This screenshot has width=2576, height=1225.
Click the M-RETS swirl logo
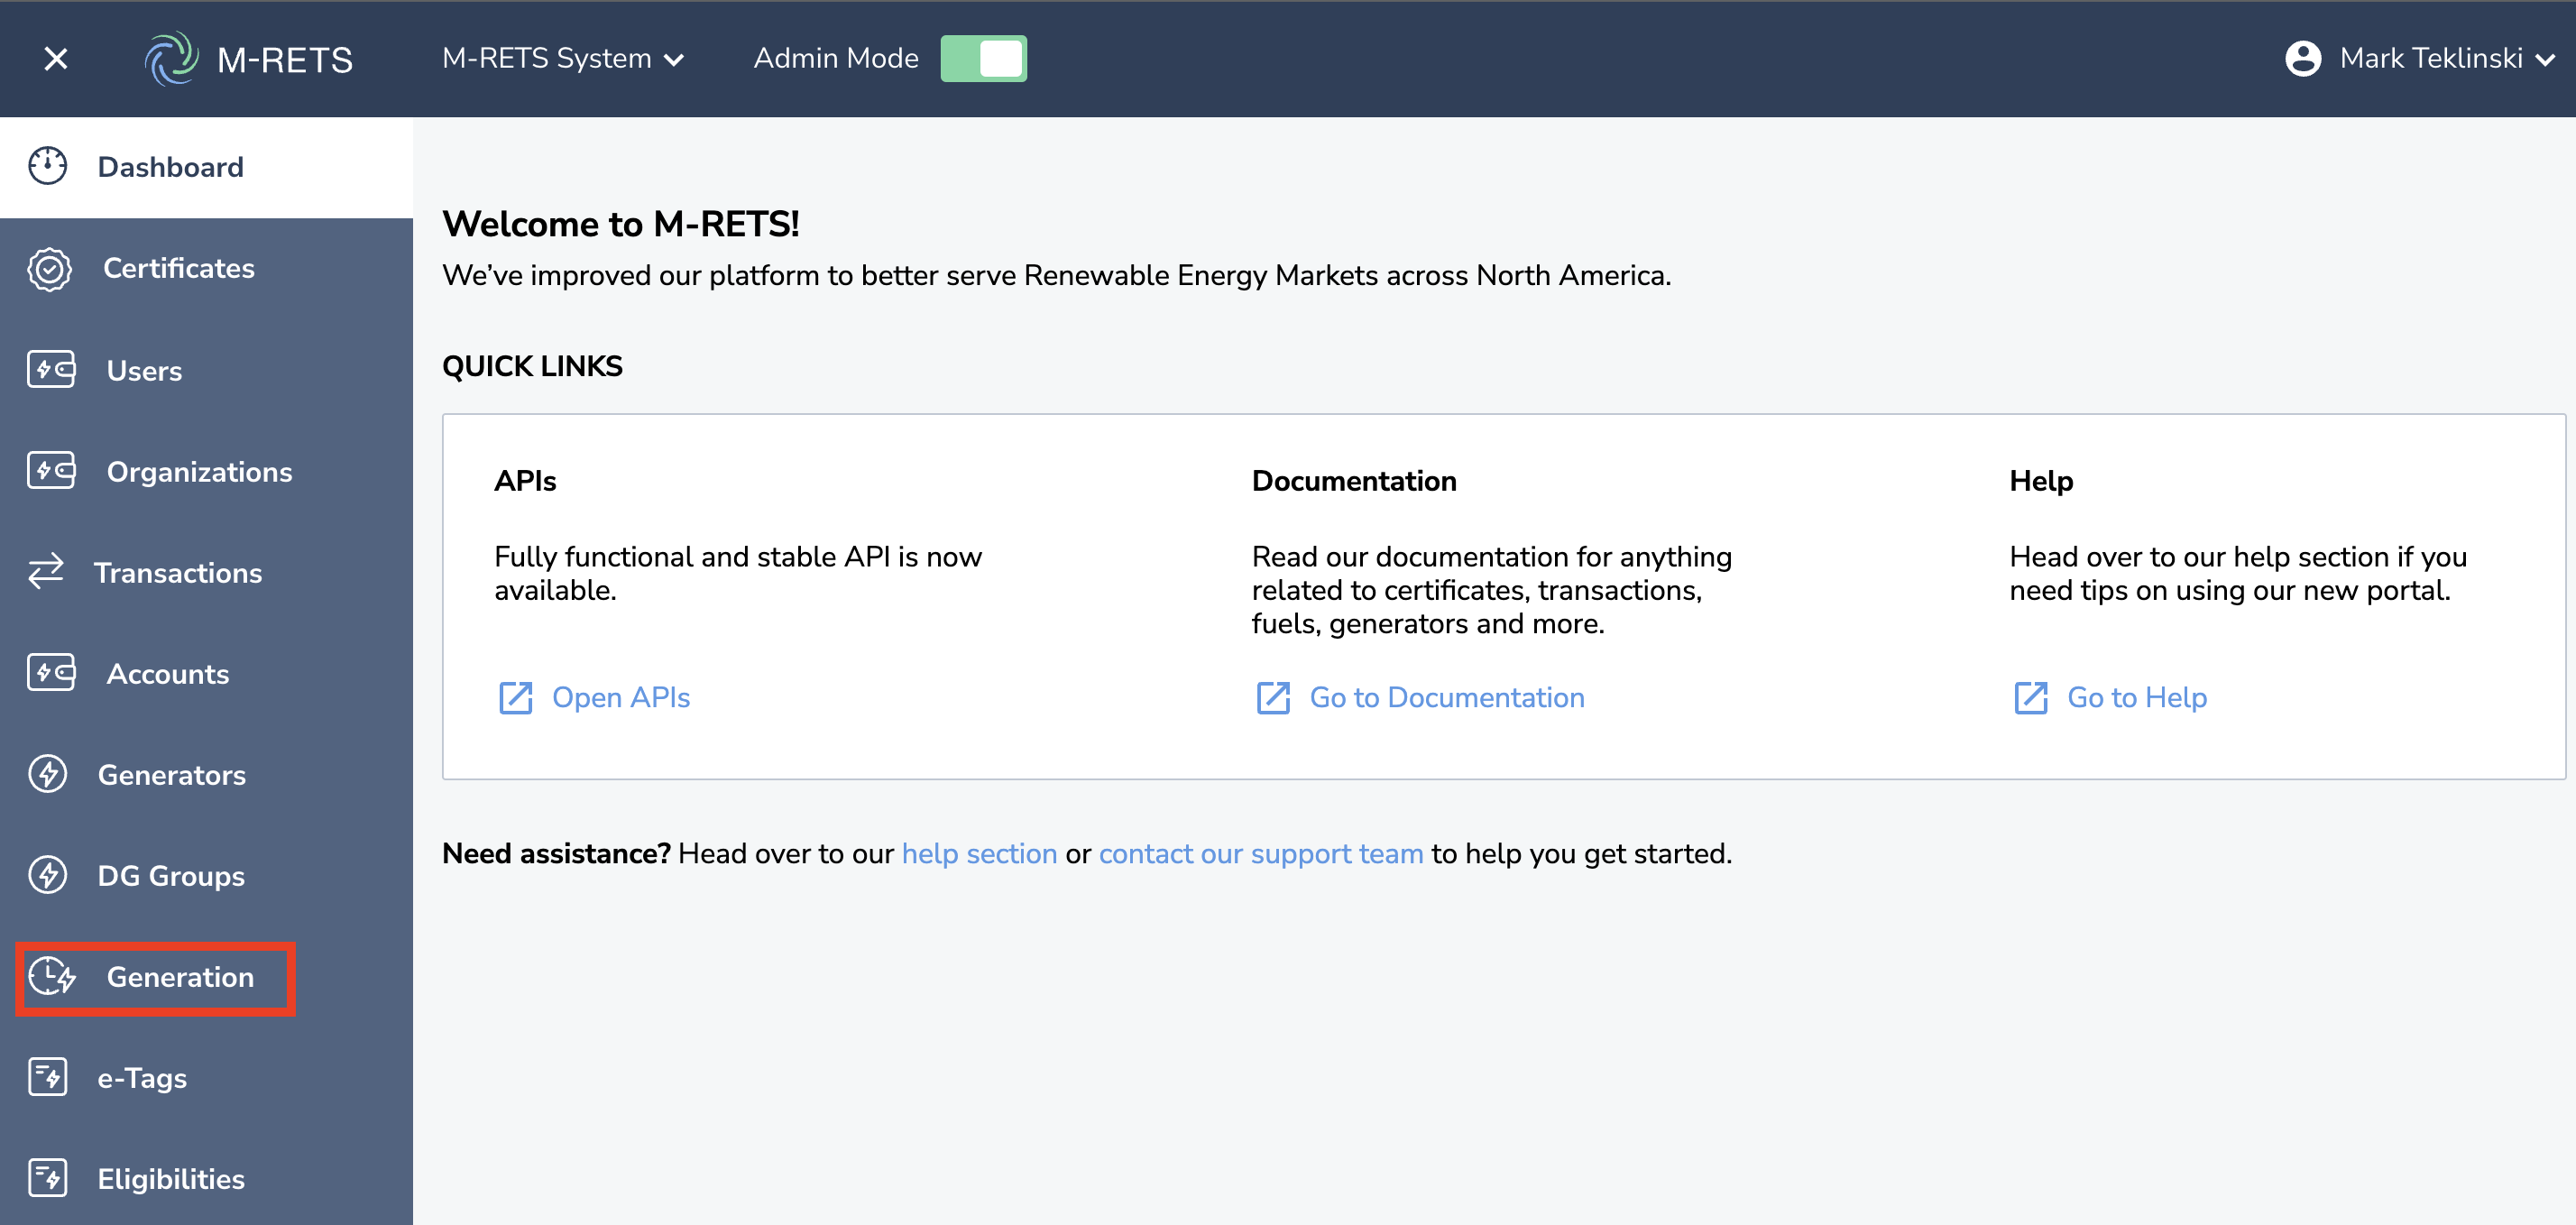click(x=171, y=59)
